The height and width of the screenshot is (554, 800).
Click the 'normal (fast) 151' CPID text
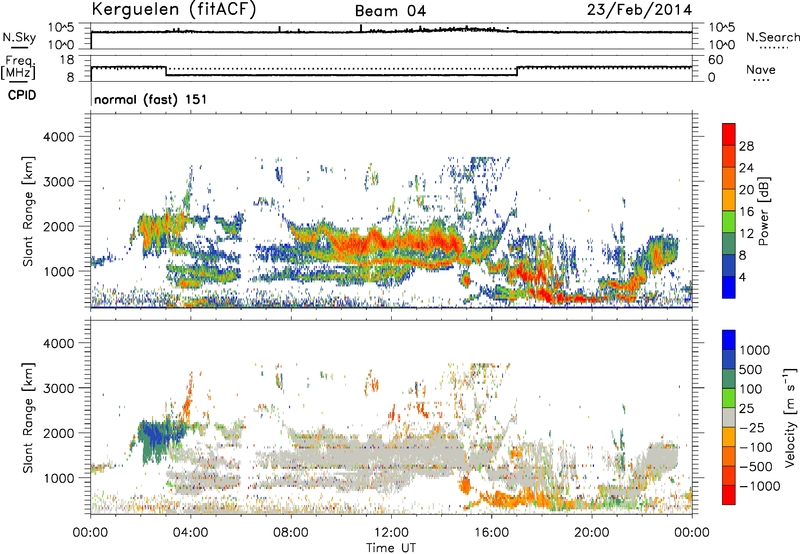(x=151, y=99)
